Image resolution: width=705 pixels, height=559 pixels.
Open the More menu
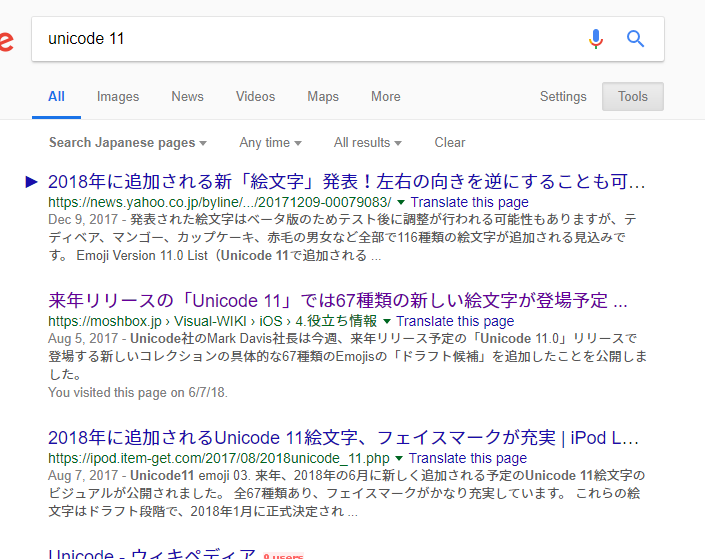(x=386, y=96)
